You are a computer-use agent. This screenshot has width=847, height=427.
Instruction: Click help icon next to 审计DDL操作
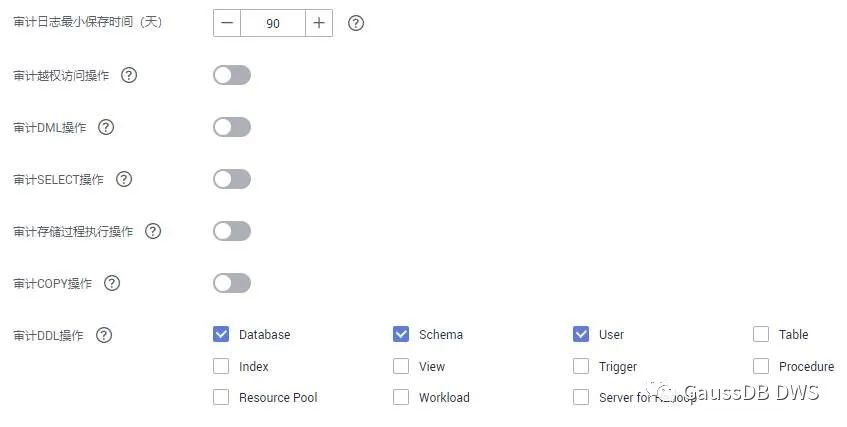point(104,335)
